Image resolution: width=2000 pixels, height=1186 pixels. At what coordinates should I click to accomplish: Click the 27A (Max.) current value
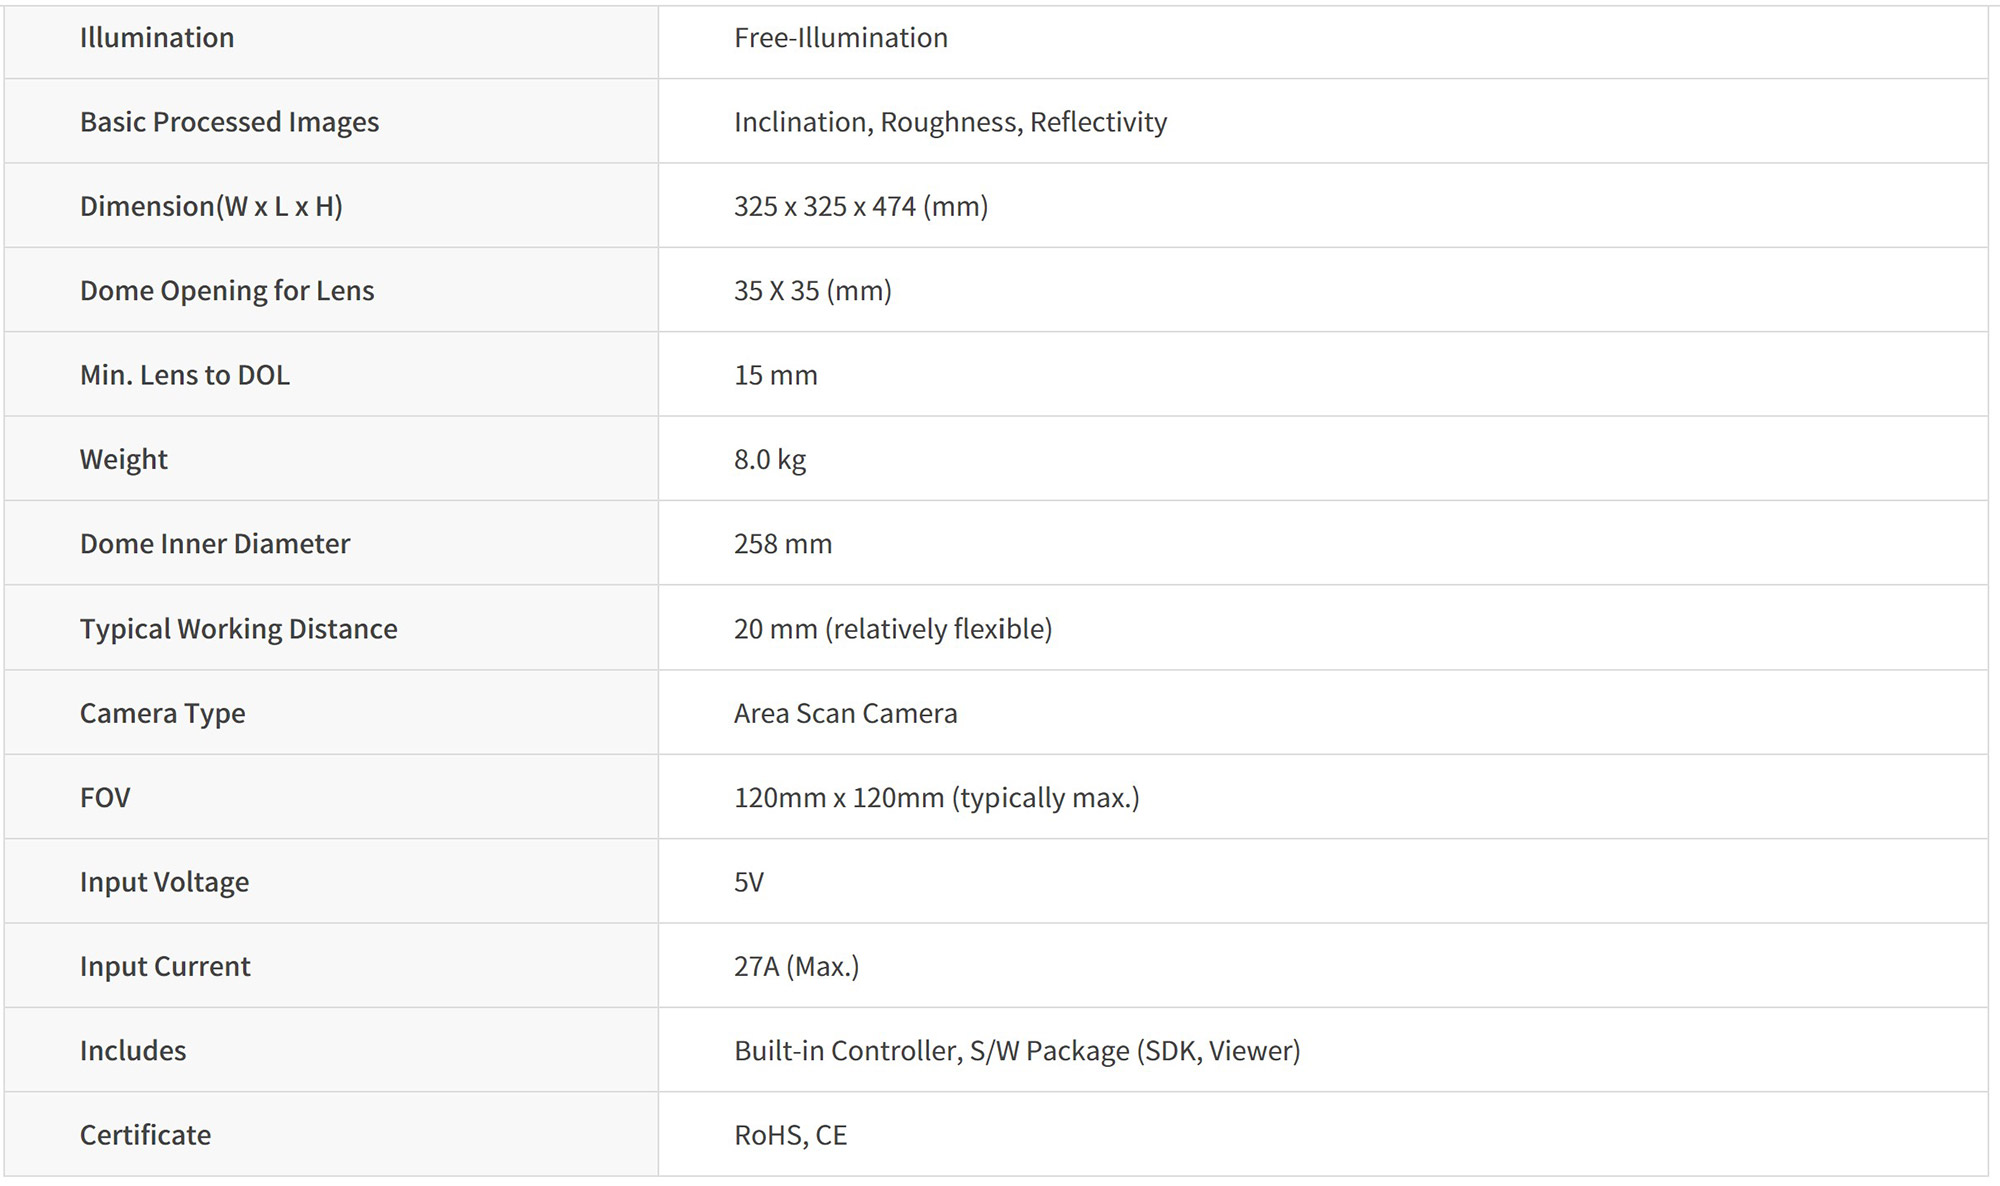796,966
